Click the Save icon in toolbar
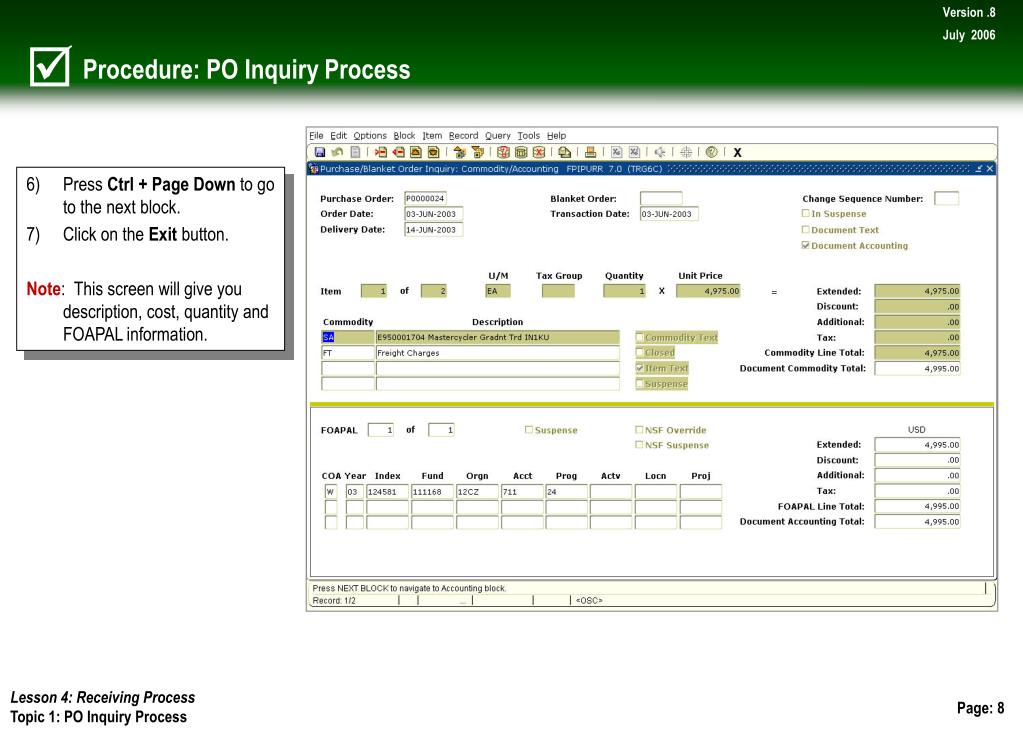 (x=318, y=153)
